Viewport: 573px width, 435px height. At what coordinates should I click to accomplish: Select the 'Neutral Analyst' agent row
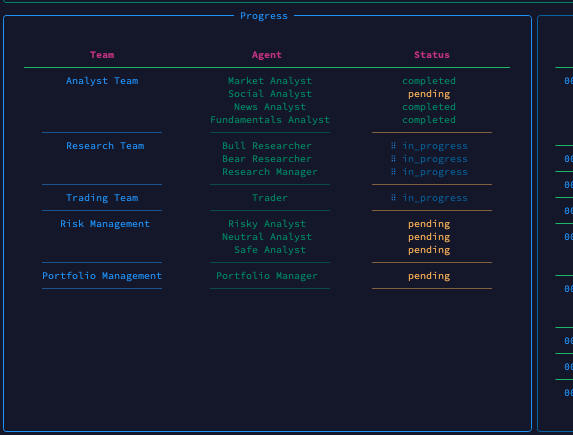267,237
